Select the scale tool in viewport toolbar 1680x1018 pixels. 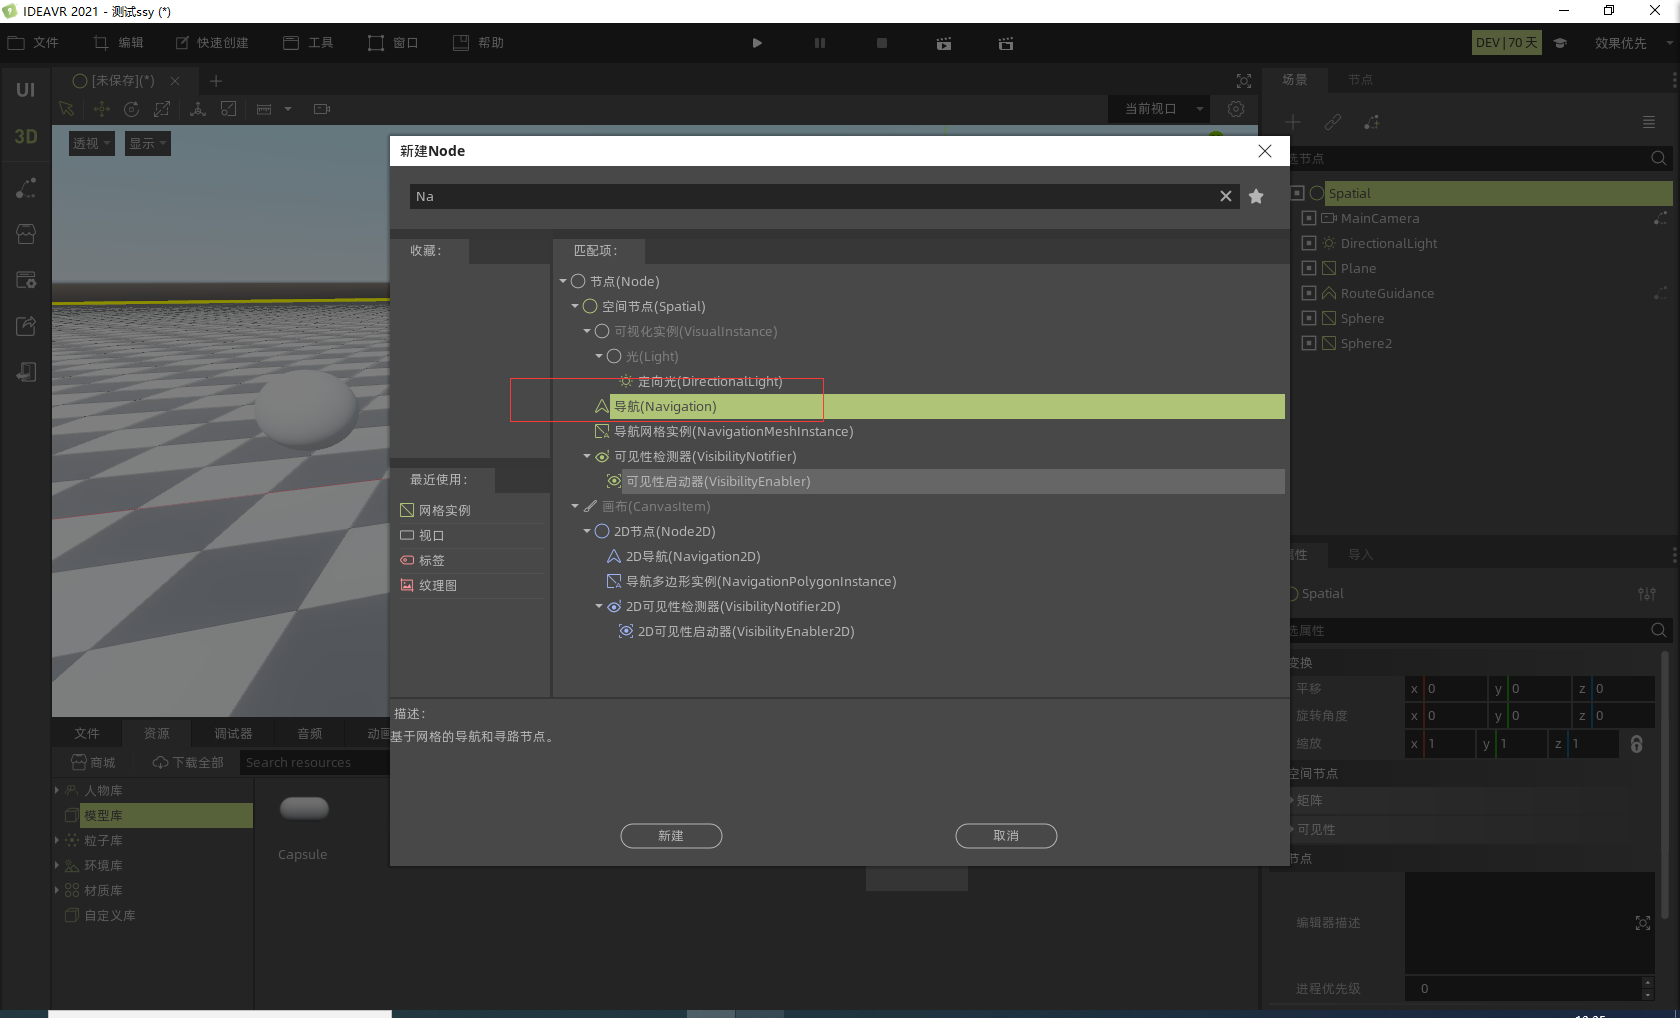point(162,109)
